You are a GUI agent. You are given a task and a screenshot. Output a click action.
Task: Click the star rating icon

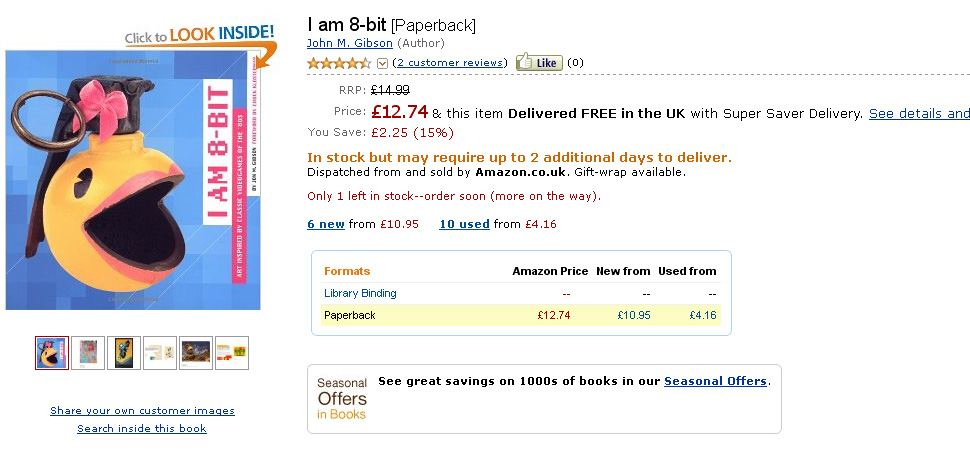pyautogui.click(x=339, y=63)
